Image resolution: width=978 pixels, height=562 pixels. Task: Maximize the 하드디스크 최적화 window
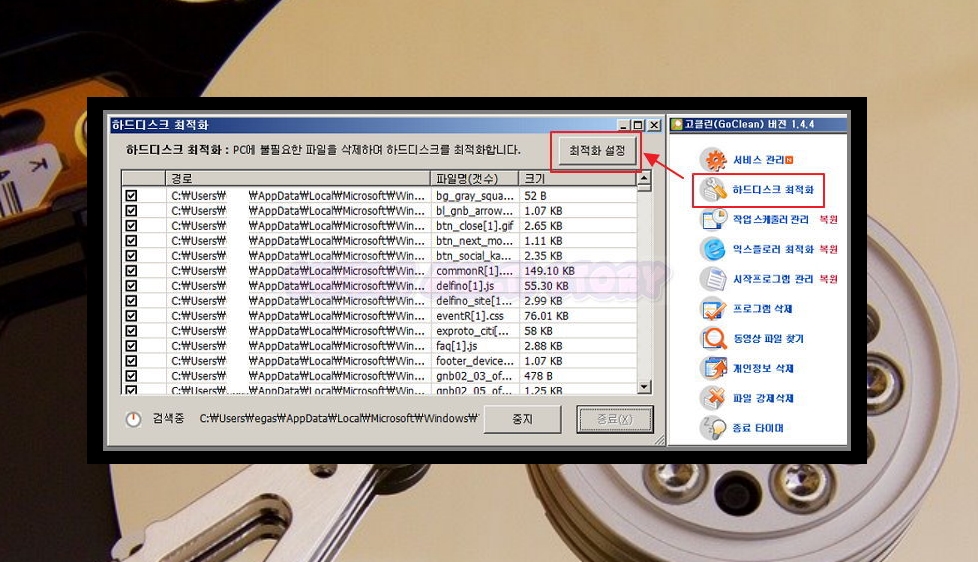click(638, 125)
